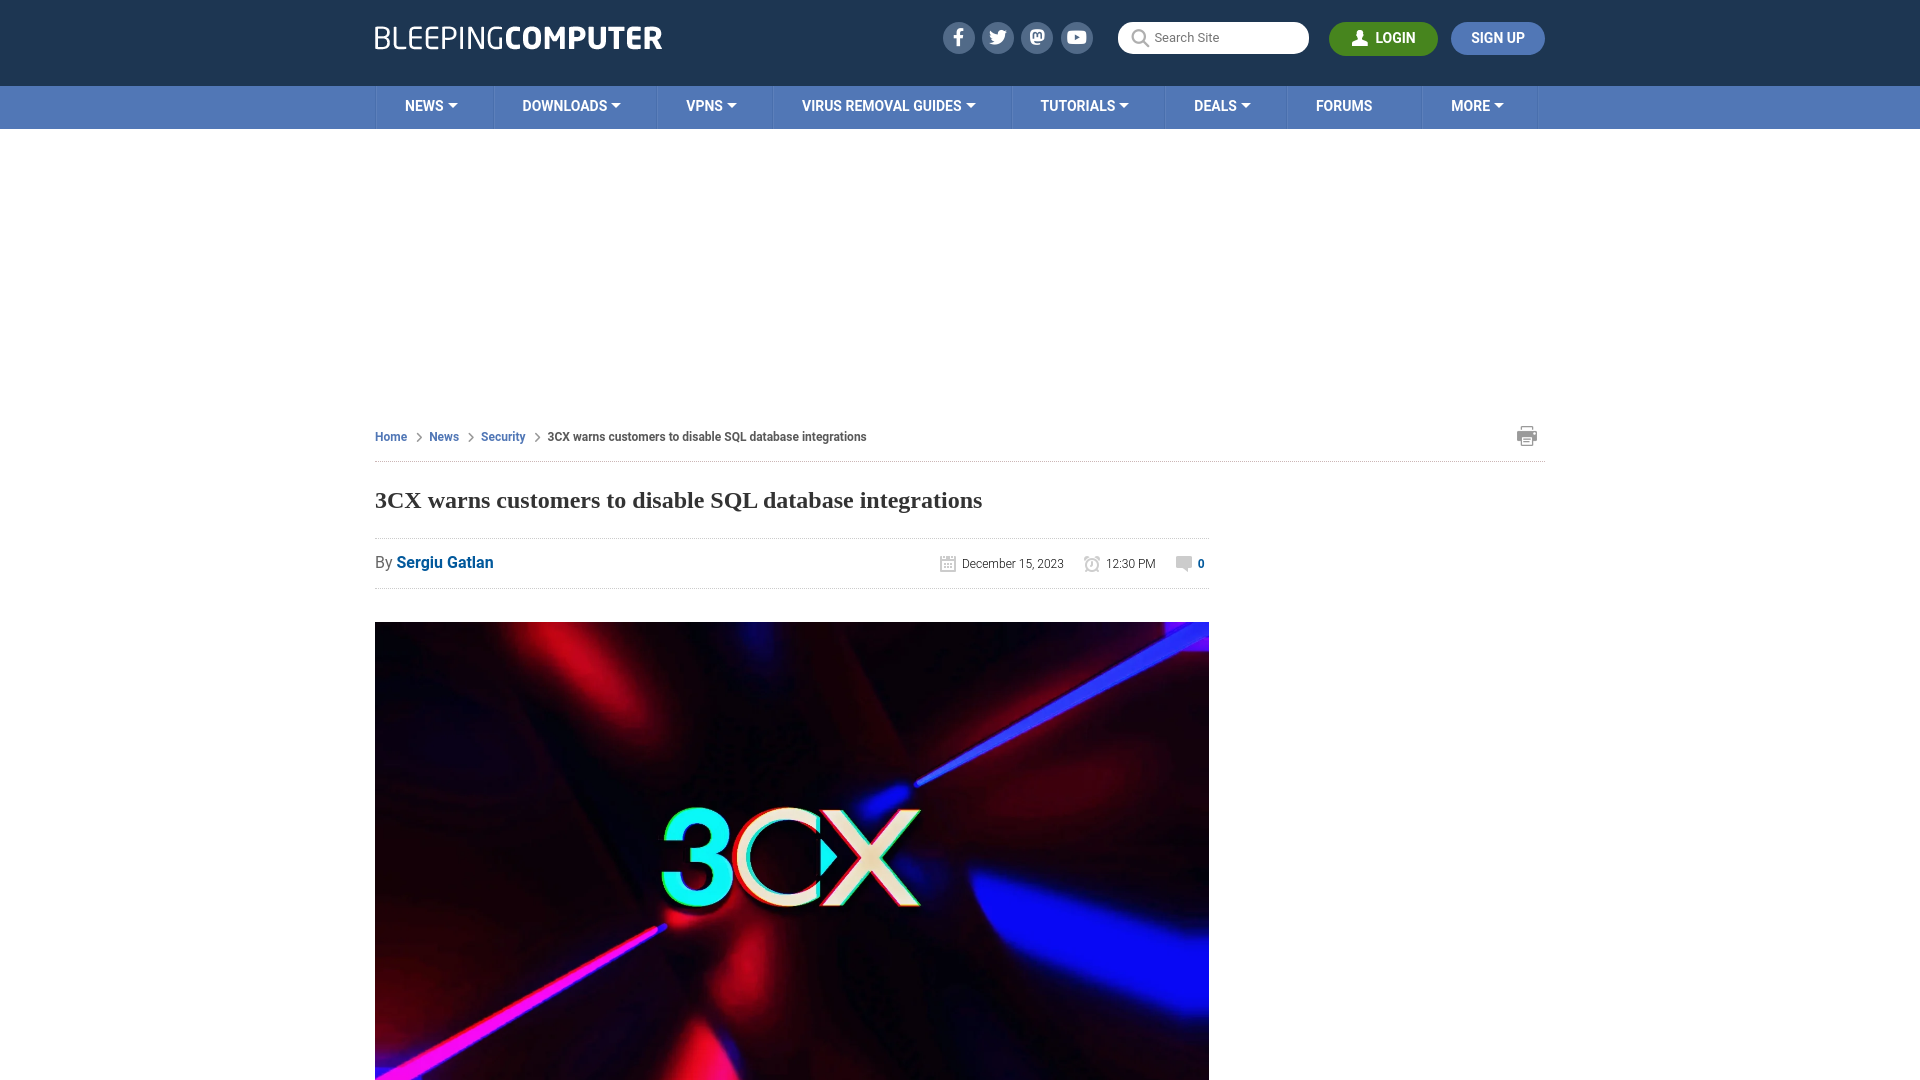Screen dimensions: 1920x1080
Task: Click the BleepingComputer Twitter icon
Action: (997, 37)
